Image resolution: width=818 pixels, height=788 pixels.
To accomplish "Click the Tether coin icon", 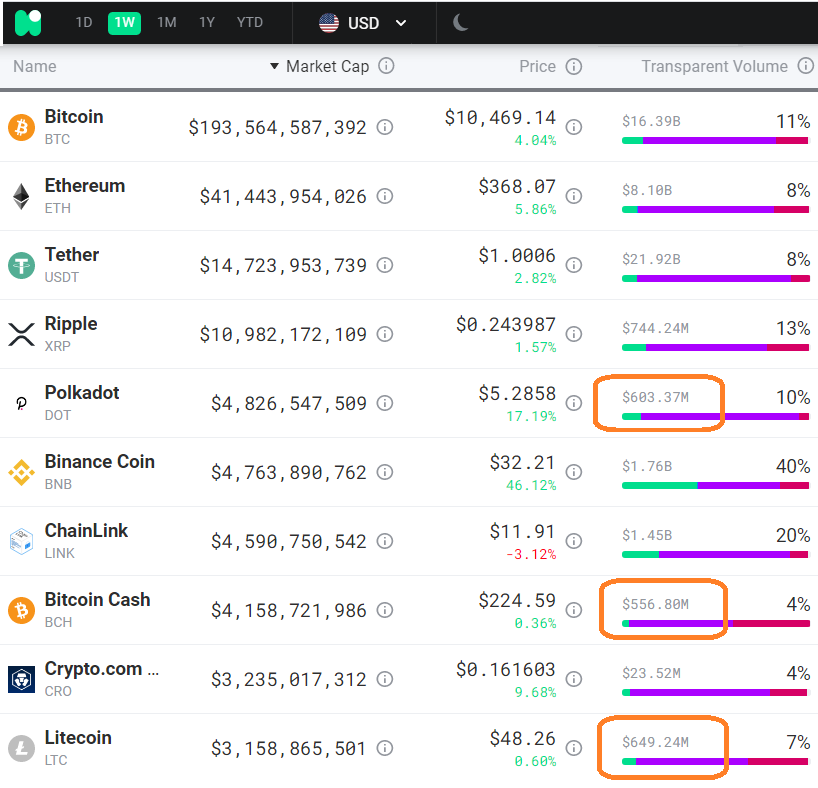I will [21, 265].
